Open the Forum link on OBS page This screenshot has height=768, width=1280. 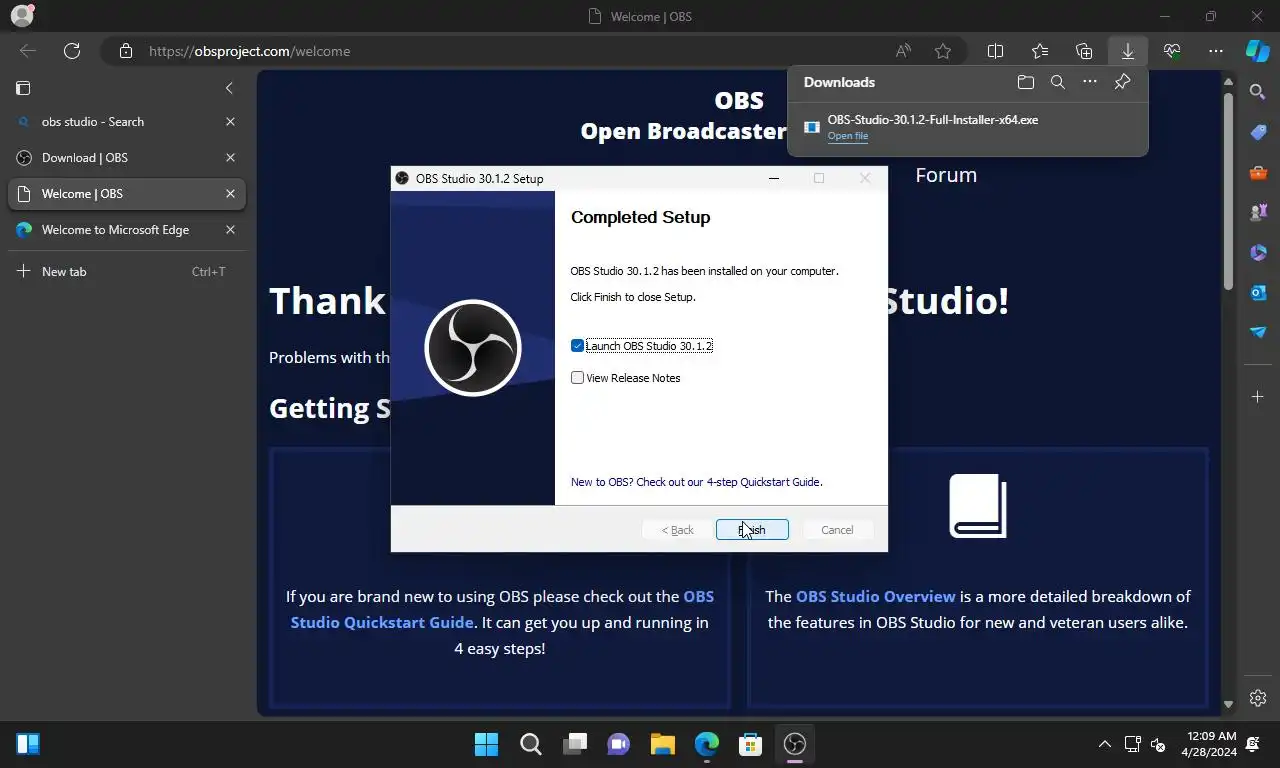(946, 175)
